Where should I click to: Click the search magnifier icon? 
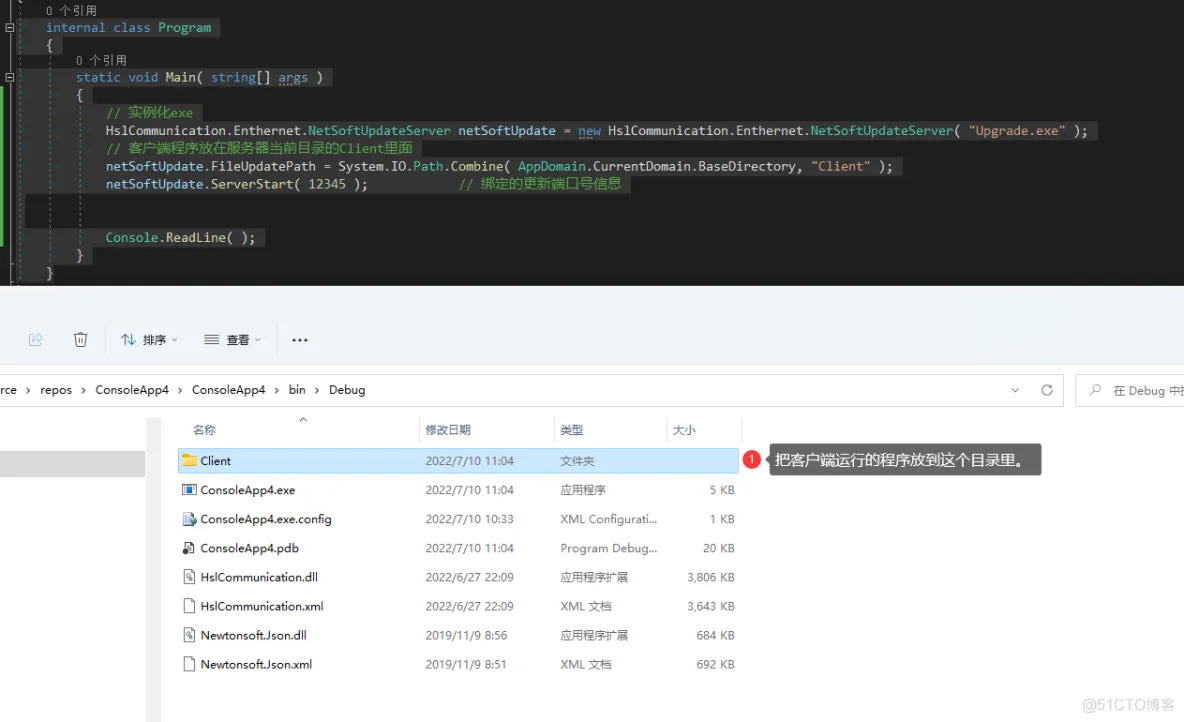point(1095,390)
